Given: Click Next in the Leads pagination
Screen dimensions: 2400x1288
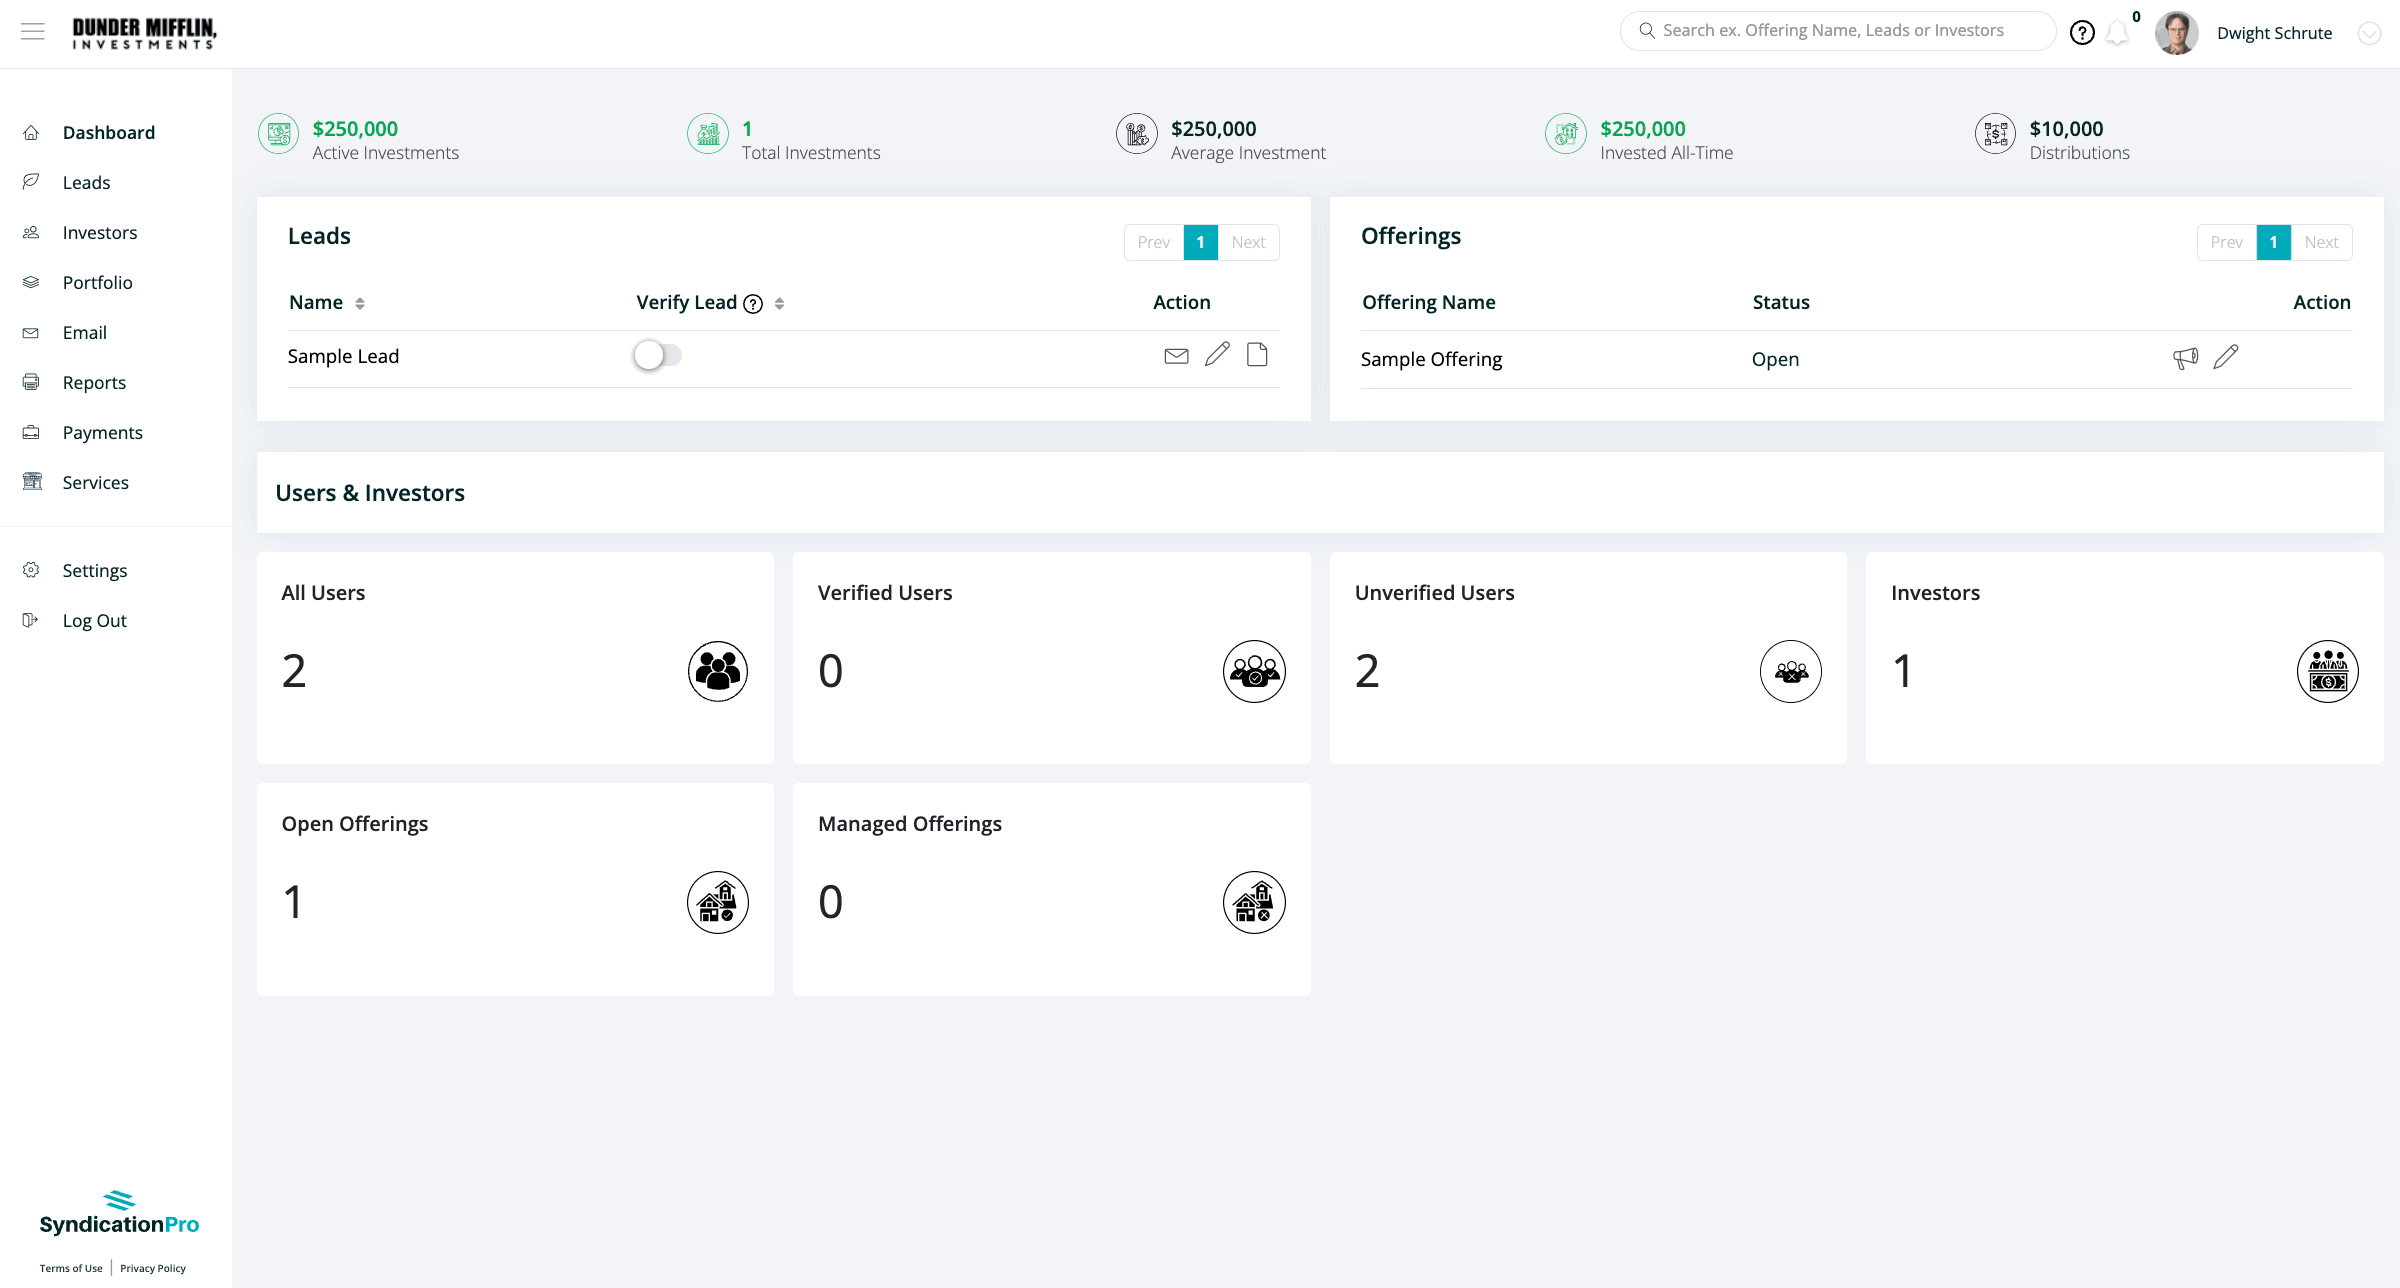Looking at the screenshot, I should (x=1248, y=242).
